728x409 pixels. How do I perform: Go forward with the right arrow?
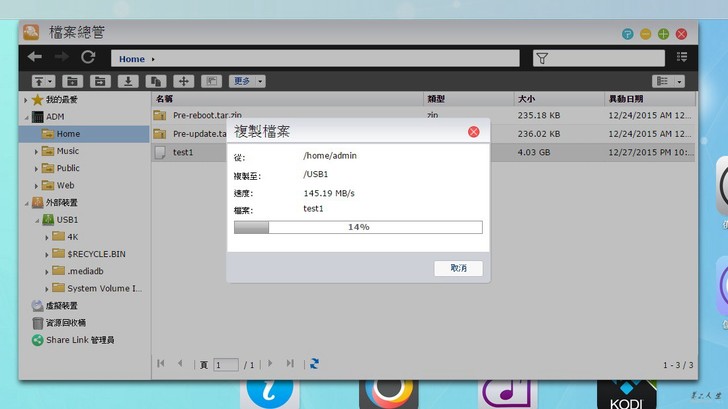tap(62, 57)
